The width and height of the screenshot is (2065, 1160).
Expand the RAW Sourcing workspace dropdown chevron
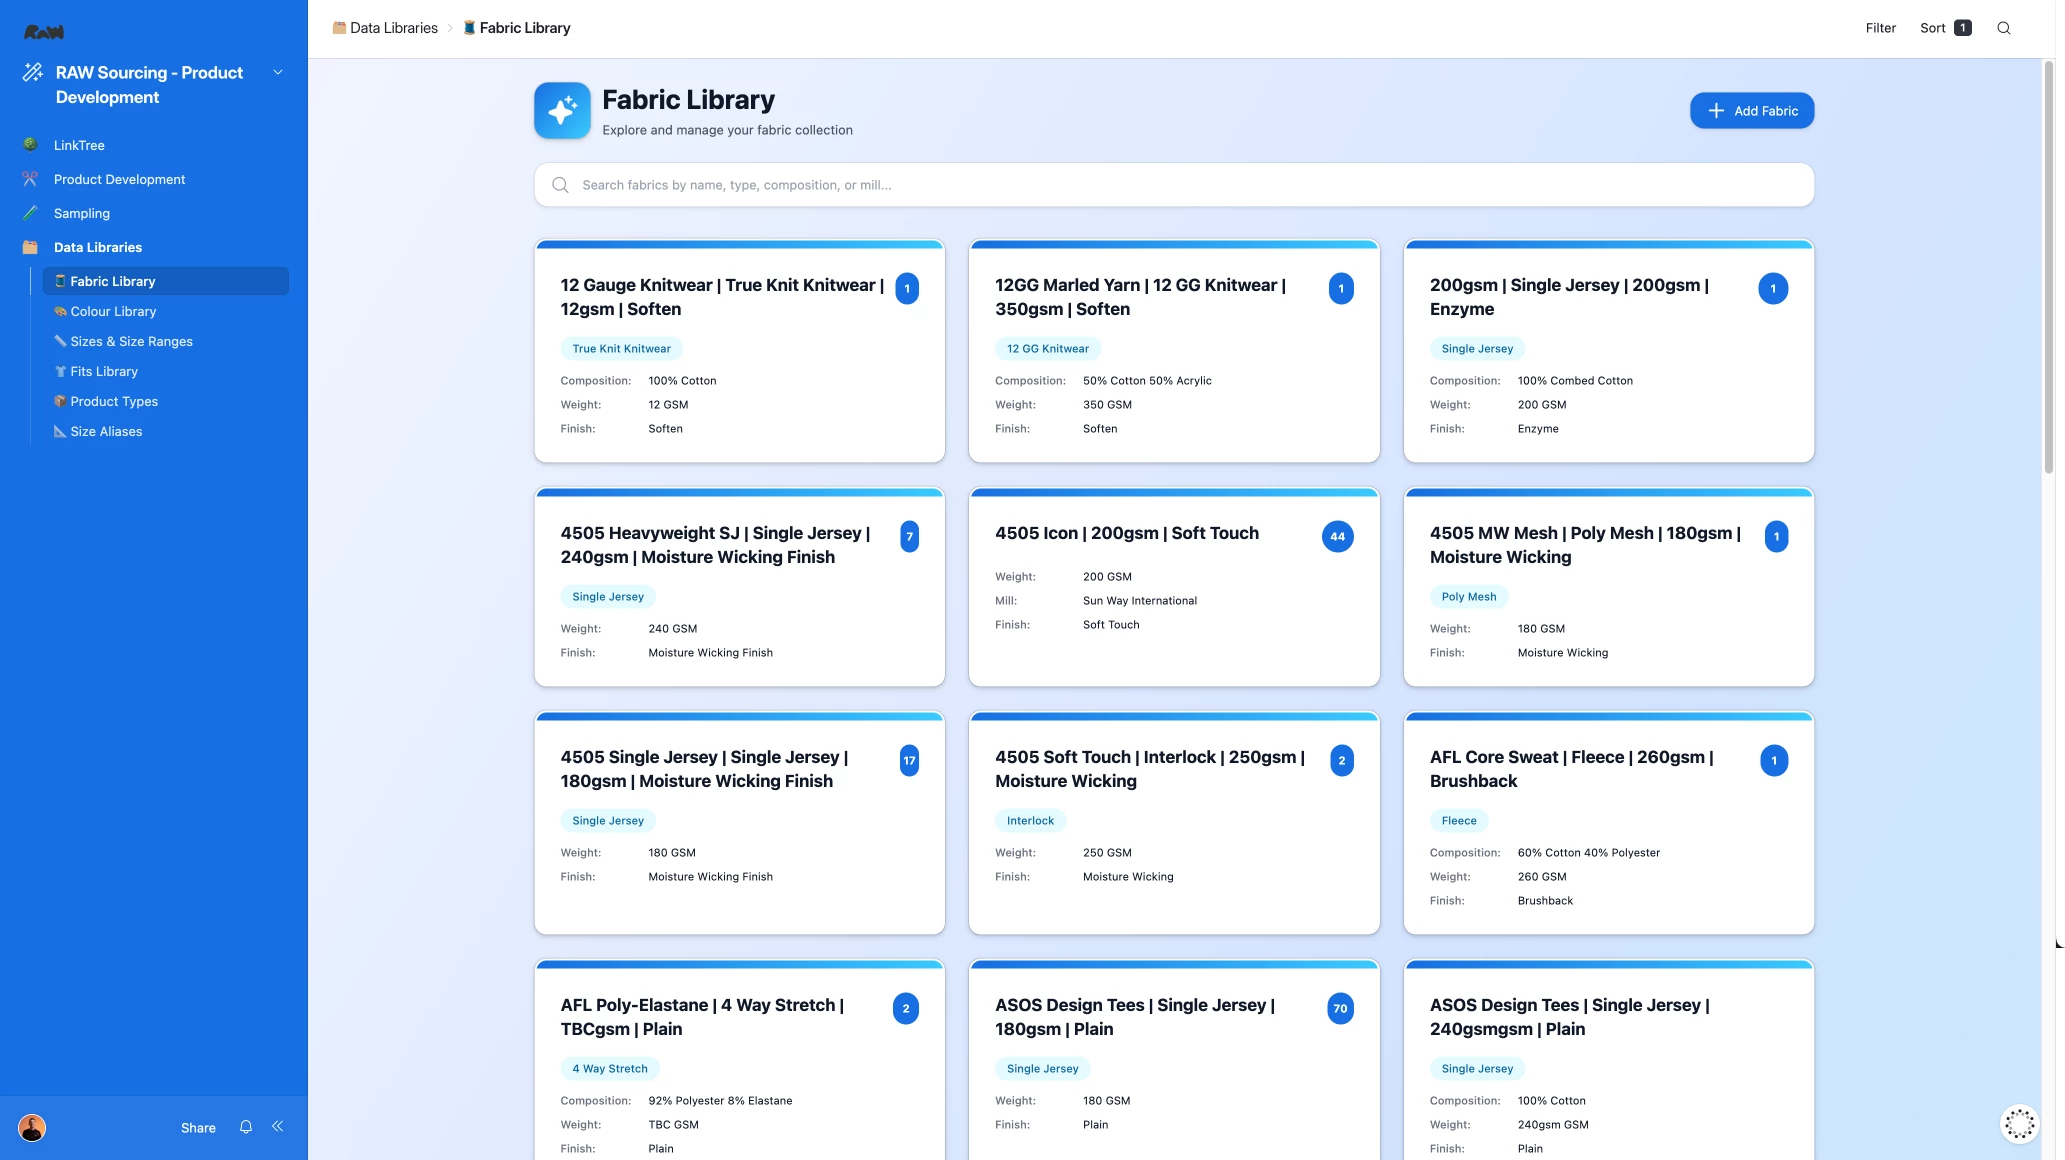click(278, 72)
